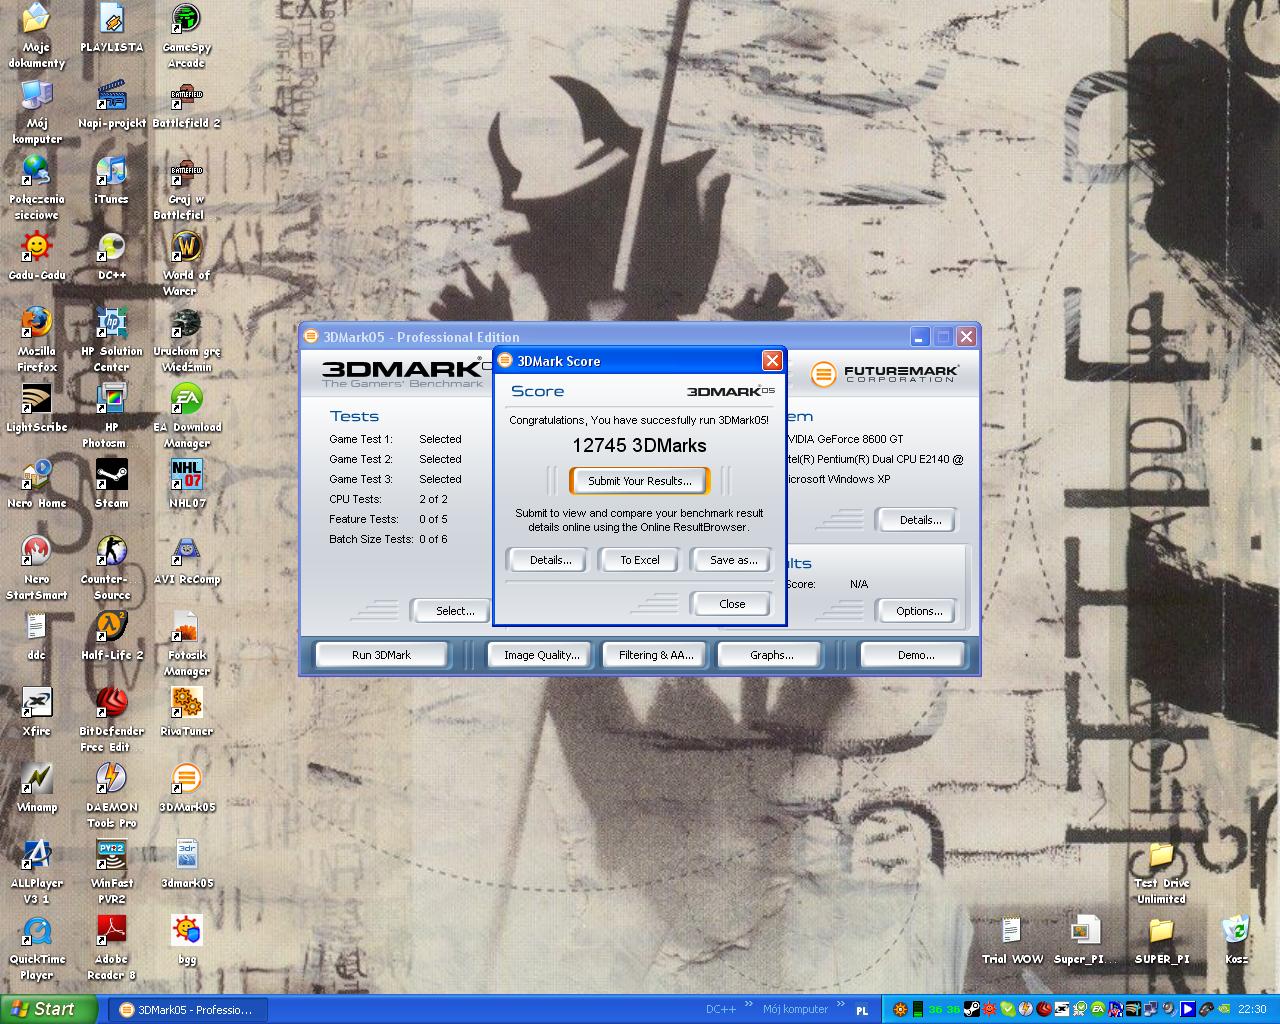1280x1024 pixels.
Task: Click the 22:30 taskbar clock
Action: 1252,1010
